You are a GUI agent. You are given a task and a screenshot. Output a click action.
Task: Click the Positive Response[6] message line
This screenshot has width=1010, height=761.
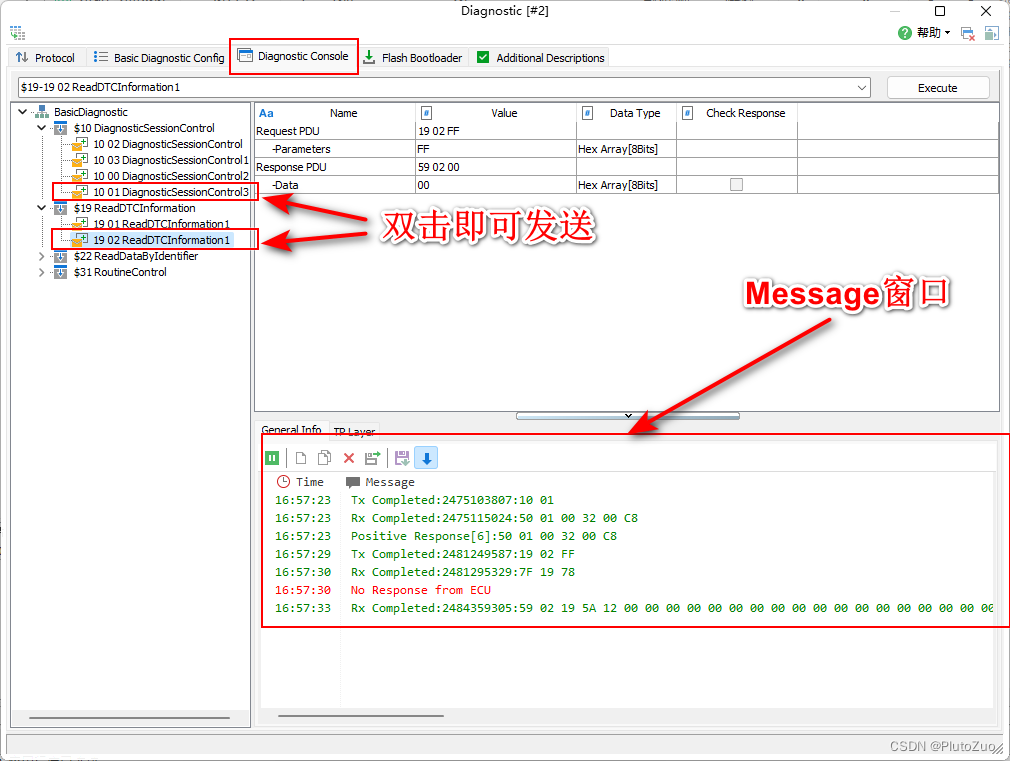pos(483,536)
